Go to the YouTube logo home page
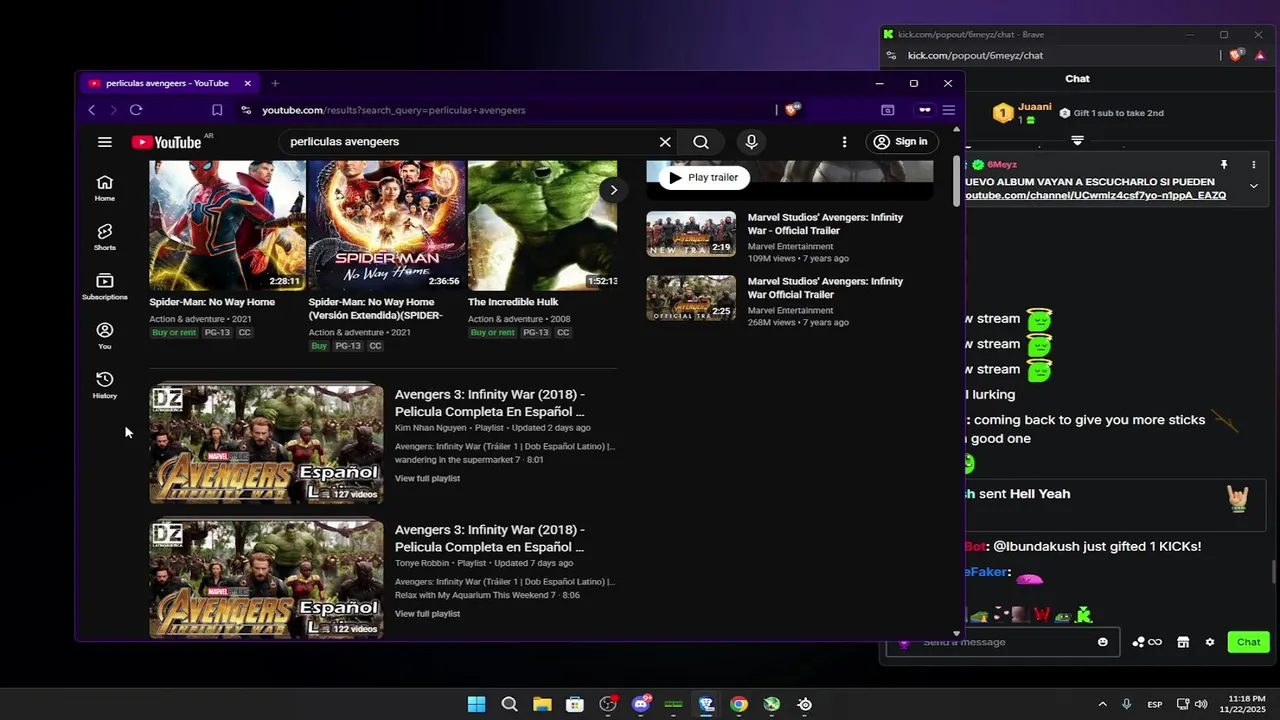Viewport: 1280px width, 720px height. click(166, 142)
